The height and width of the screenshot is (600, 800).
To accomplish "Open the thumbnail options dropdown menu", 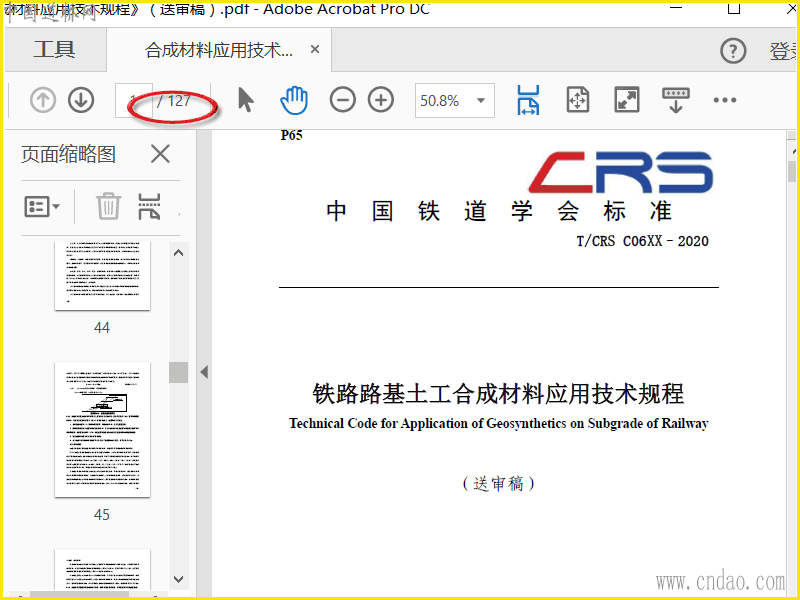I will (42, 207).
